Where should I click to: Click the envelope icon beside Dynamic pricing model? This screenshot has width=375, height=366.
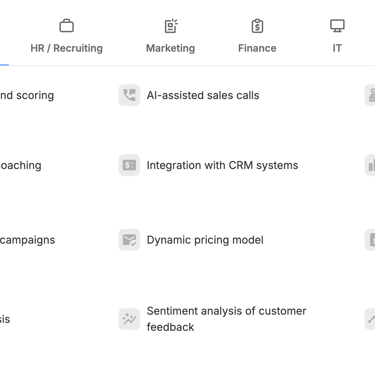pos(129,240)
